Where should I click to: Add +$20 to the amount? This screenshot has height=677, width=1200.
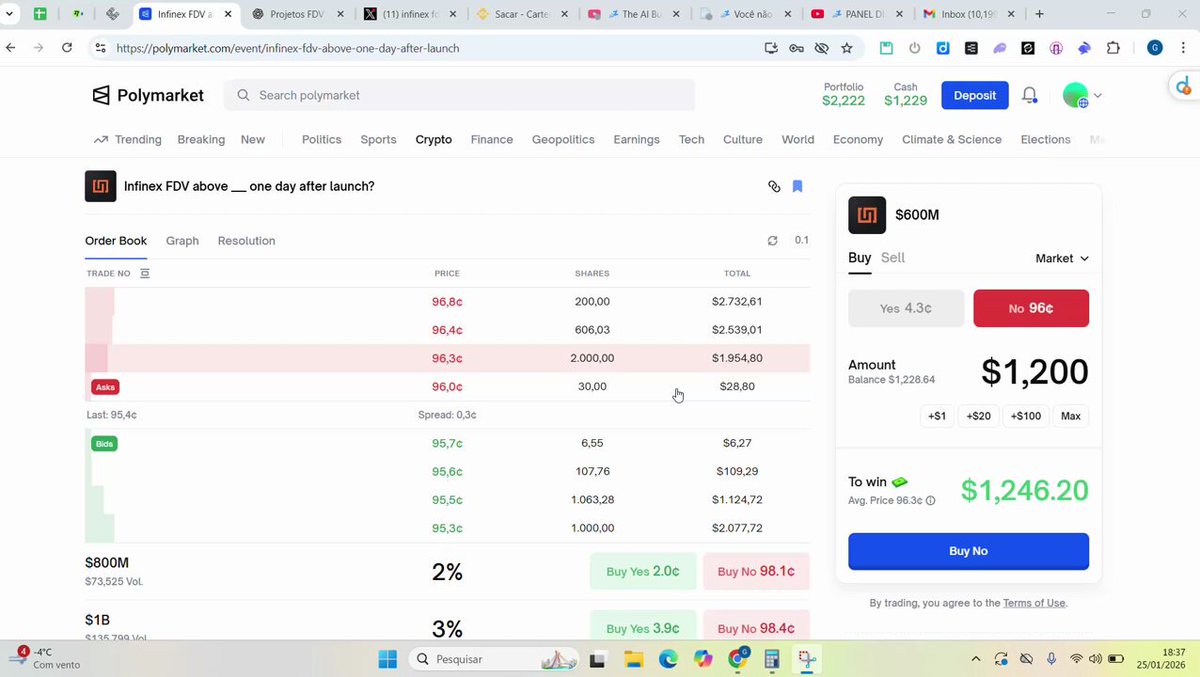980,416
